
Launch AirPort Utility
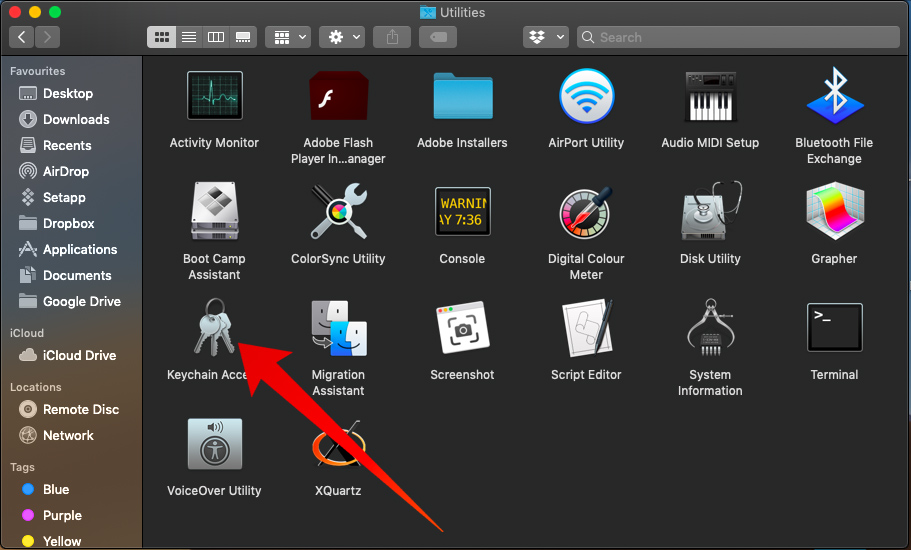[x=586, y=96]
